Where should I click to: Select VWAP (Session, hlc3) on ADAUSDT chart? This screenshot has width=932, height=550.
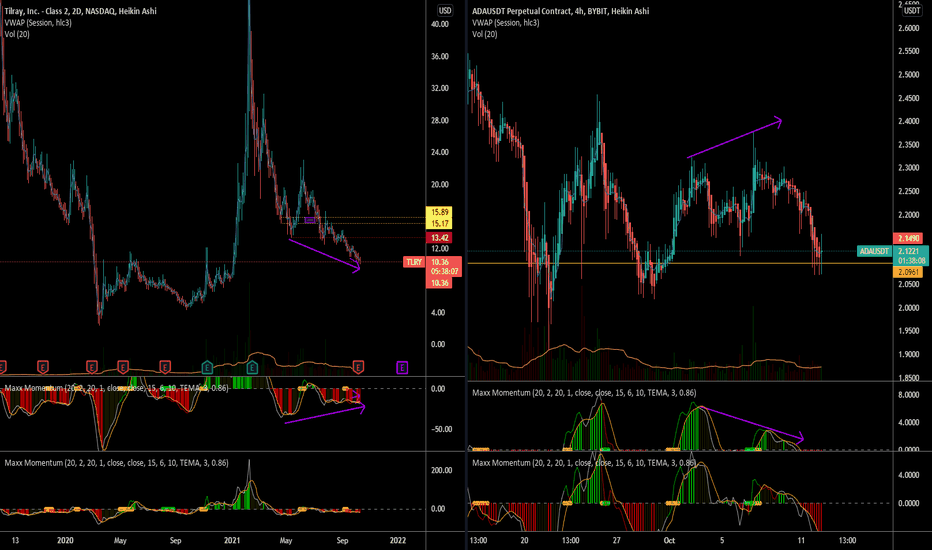[x=506, y=23]
